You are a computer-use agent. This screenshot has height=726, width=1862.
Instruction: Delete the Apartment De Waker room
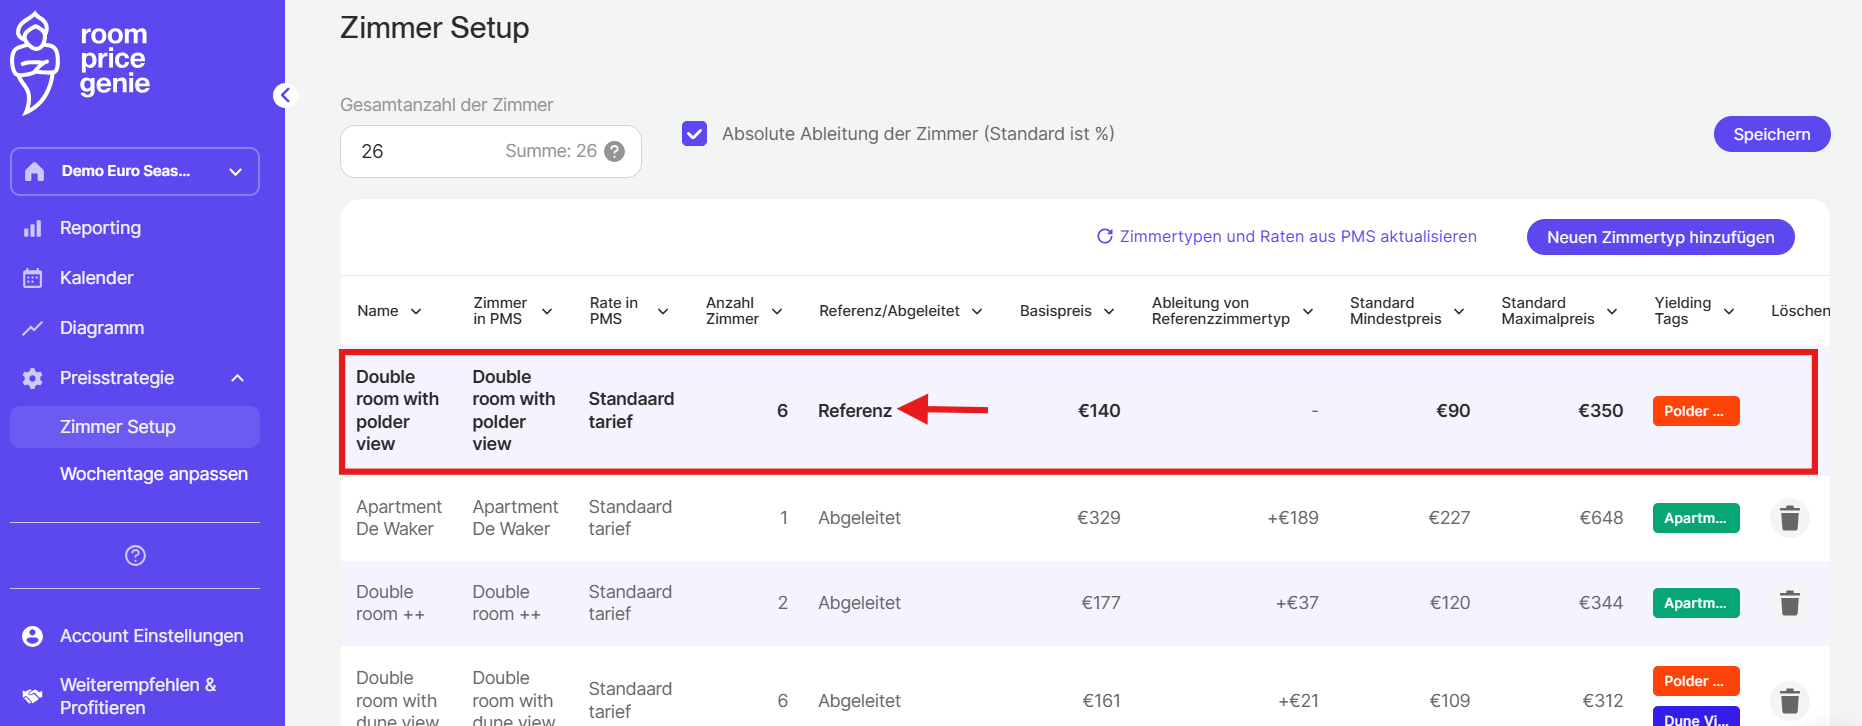1789,518
